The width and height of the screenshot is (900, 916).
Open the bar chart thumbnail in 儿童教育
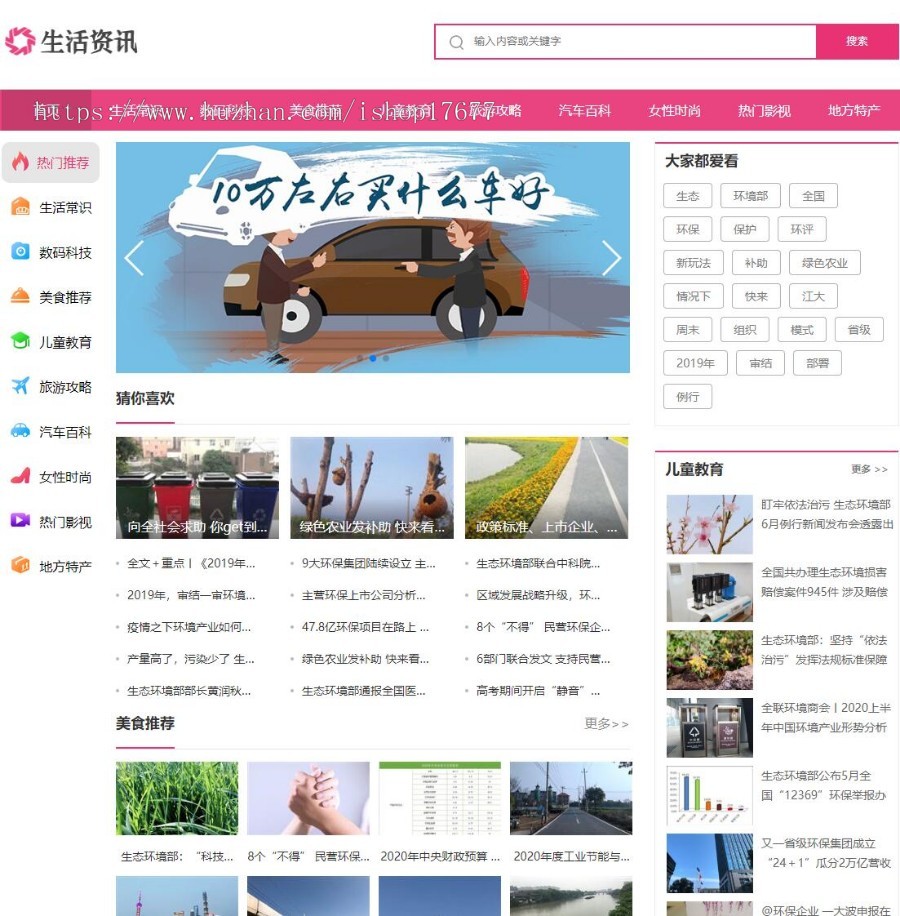(710, 795)
